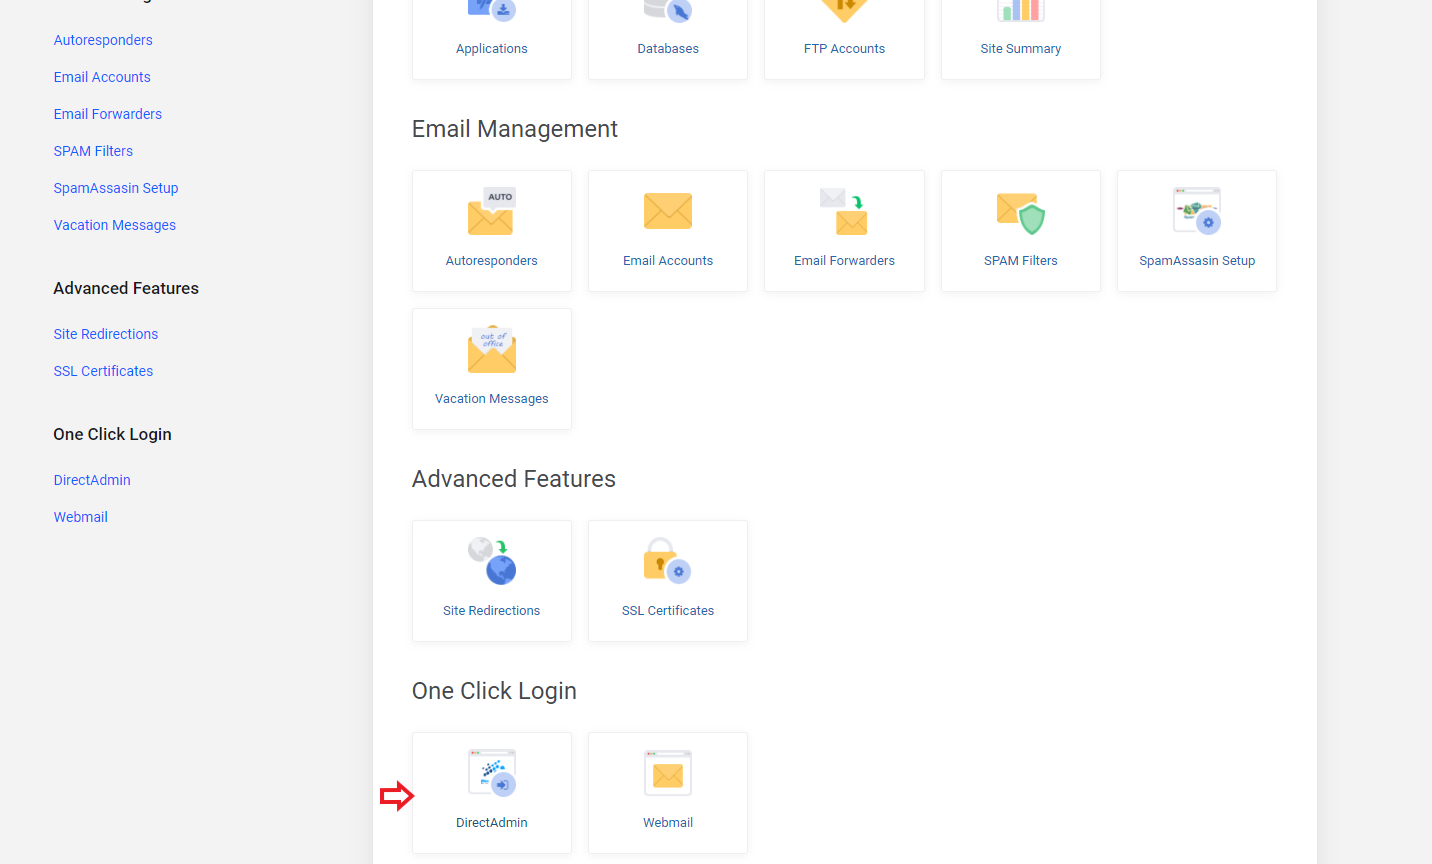Image resolution: width=1432 pixels, height=864 pixels.
Task: View the Site Summary chart tile
Action: tap(1020, 30)
